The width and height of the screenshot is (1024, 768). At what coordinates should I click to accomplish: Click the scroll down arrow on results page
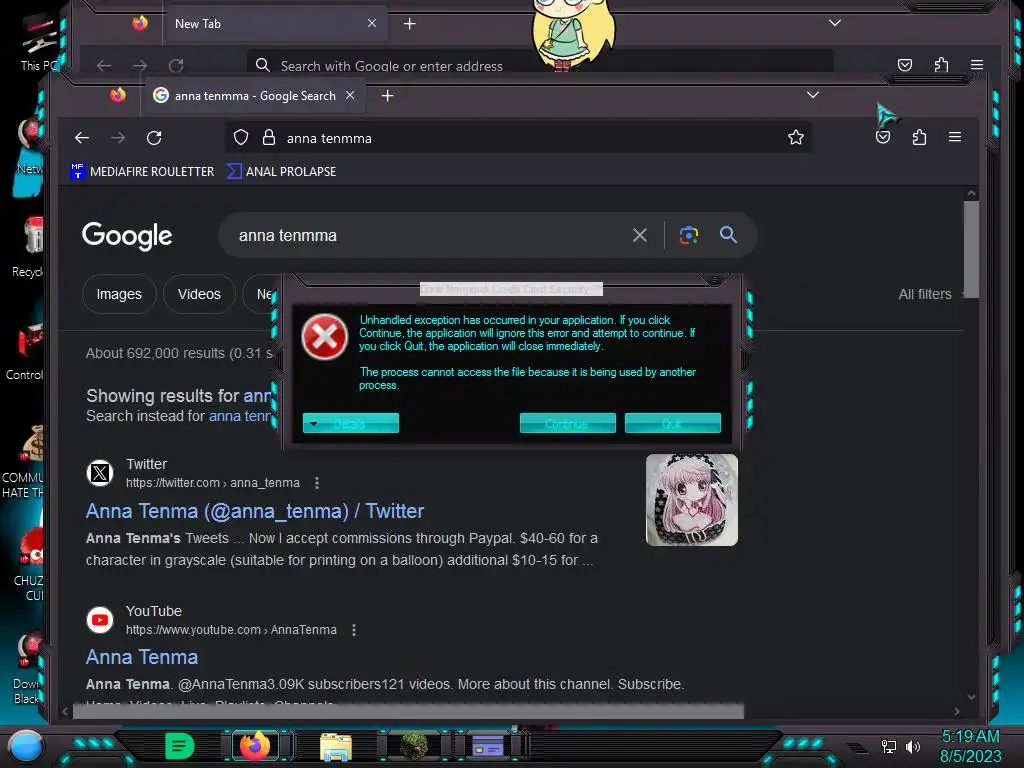click(x=971, y=697)
